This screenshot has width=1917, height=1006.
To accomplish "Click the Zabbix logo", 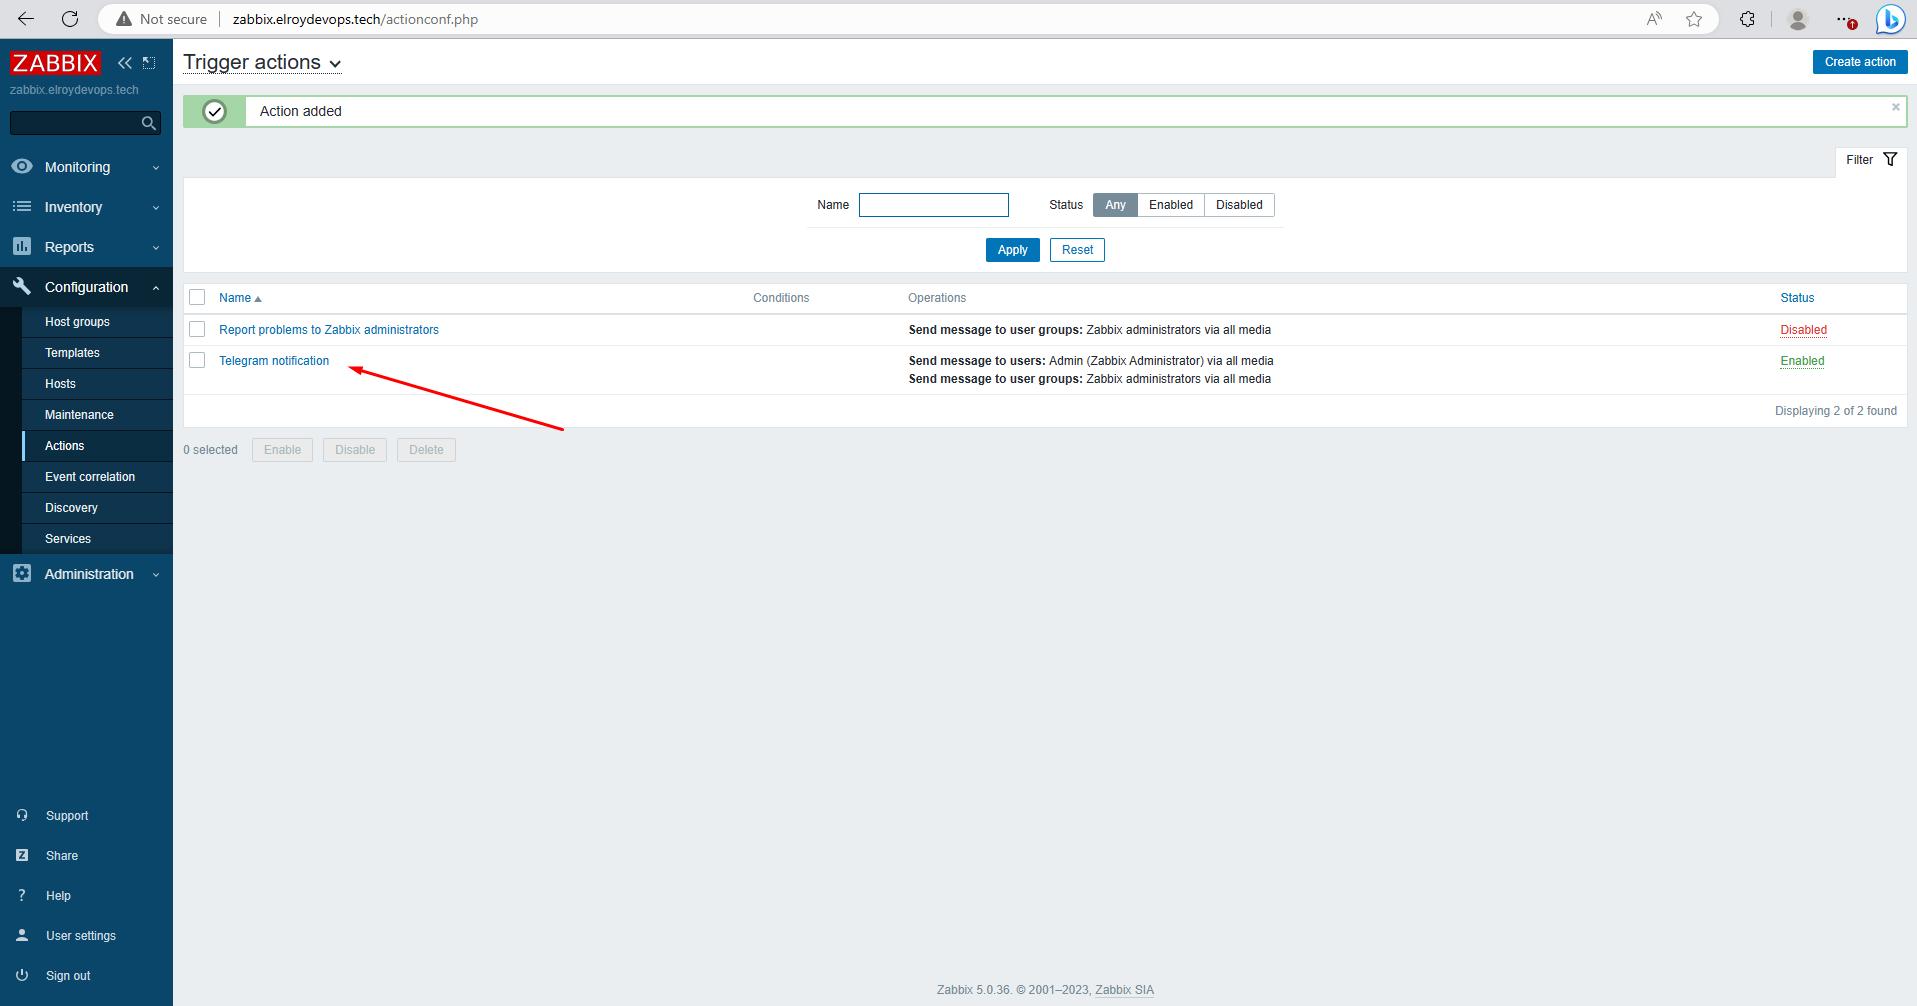I will pyautogui.click(x=55, y=63).
